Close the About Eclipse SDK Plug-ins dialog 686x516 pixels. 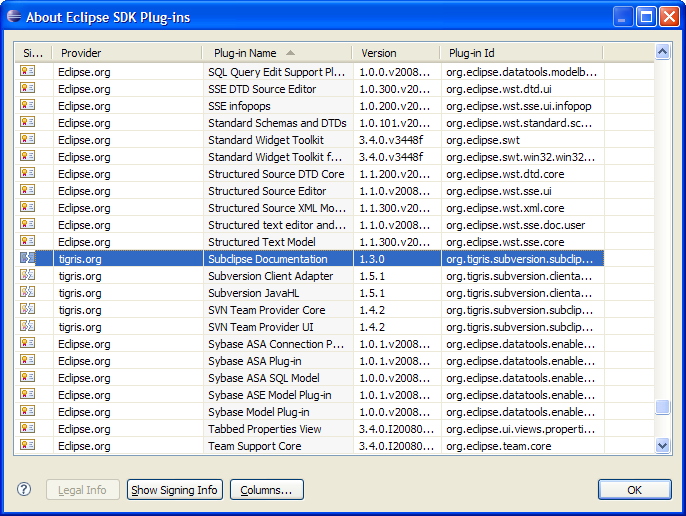pyautogui.click(x=669, y=17)
